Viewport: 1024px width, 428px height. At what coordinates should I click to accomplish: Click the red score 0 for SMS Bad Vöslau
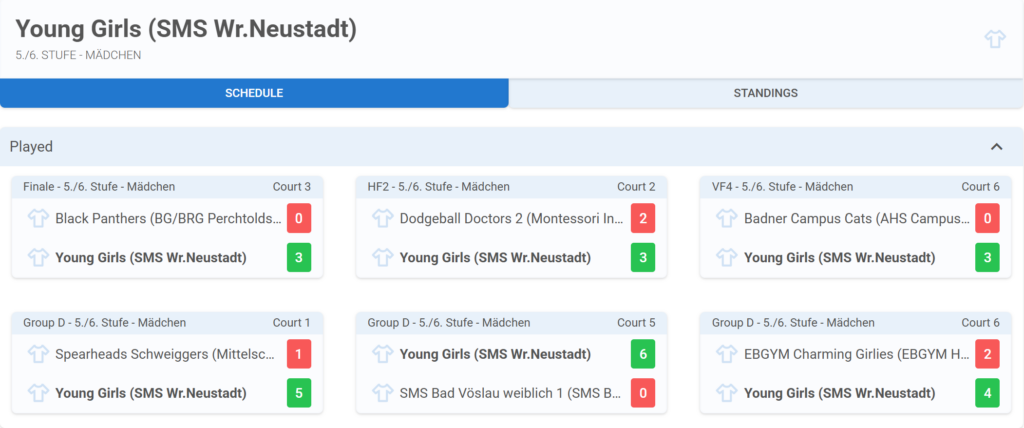[x=643, y=393]
